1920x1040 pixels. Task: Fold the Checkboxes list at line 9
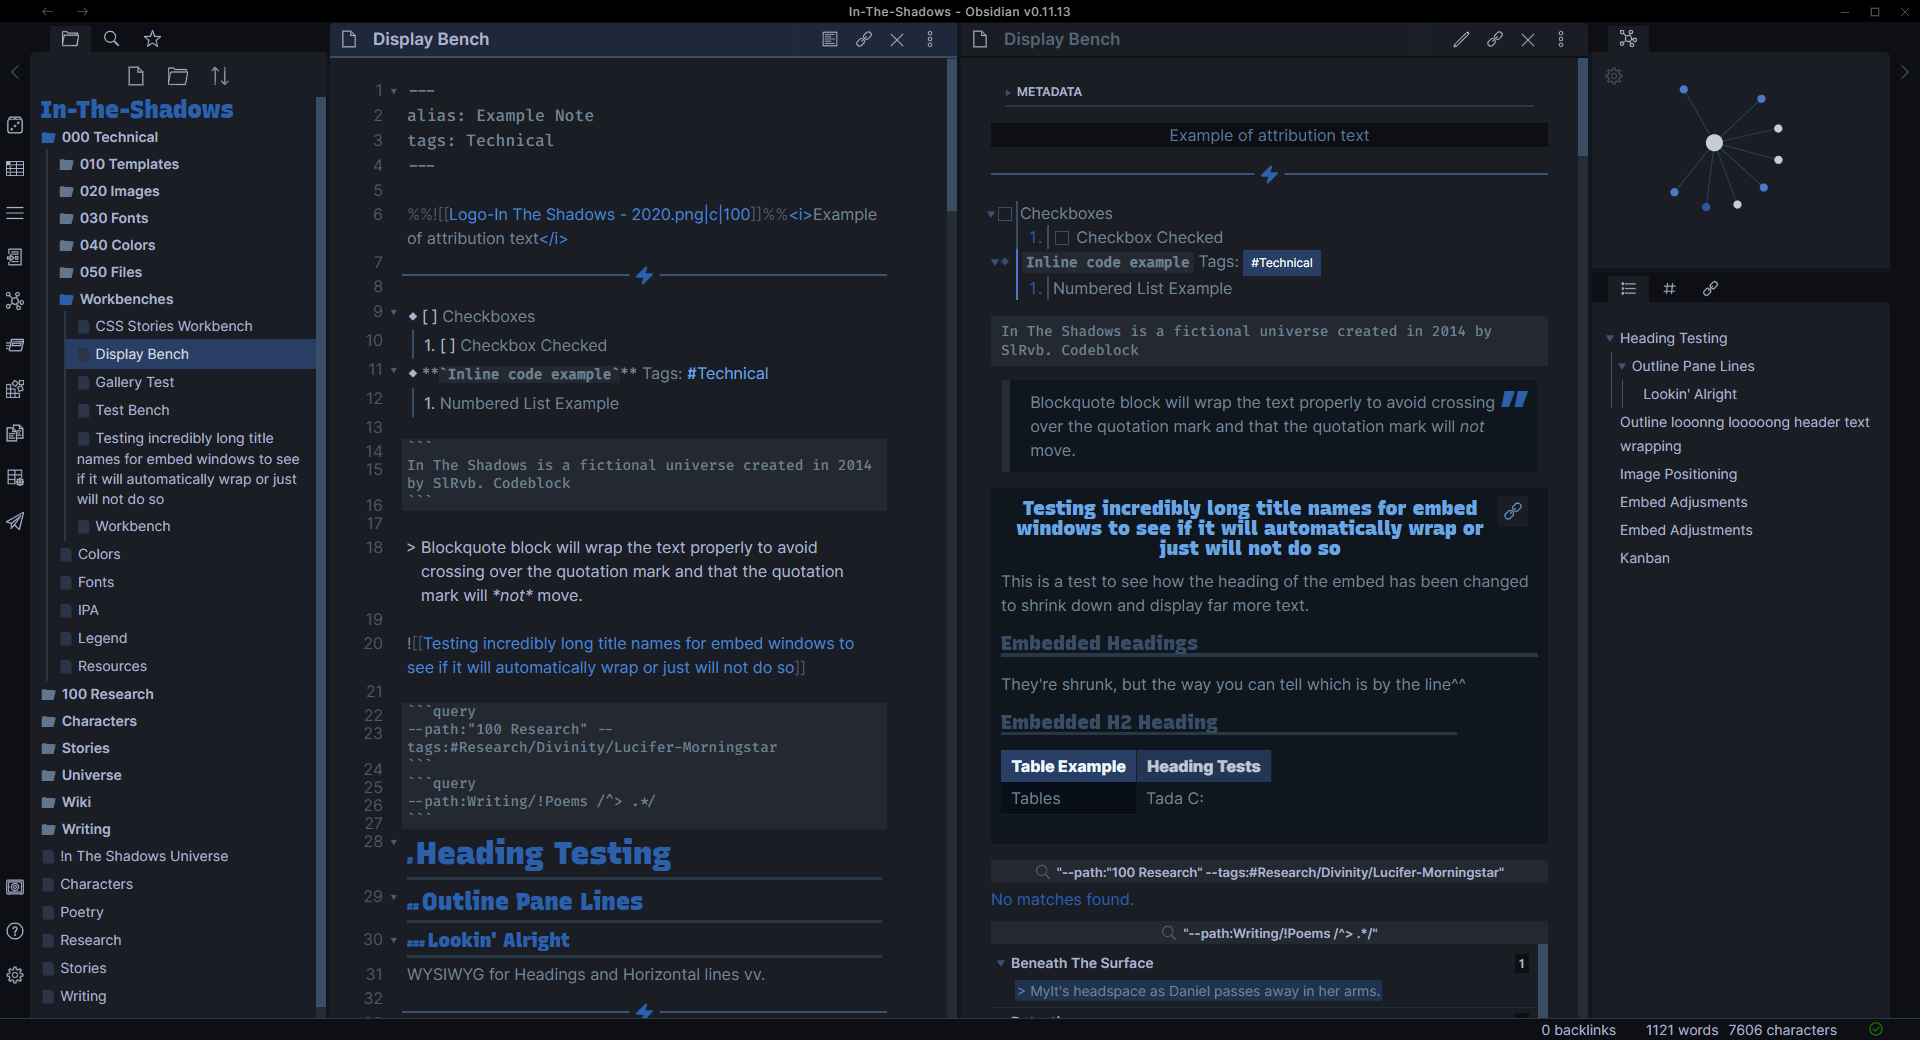click(394, 313)
